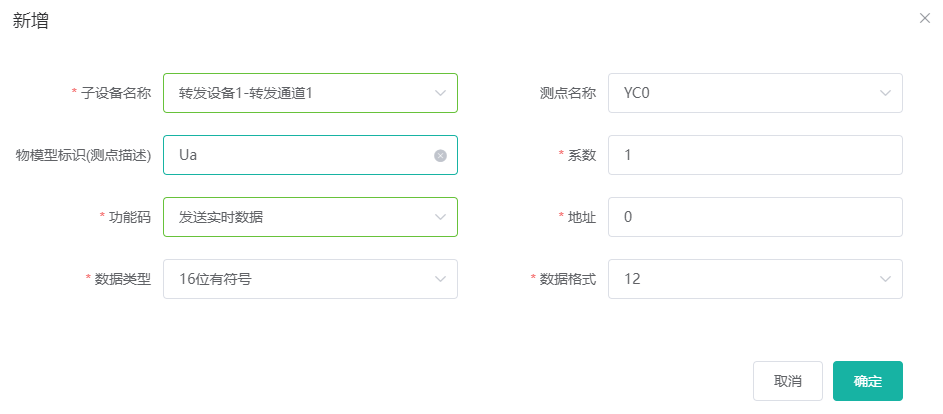The image size is (943, 414).
Task: Click into the 地址 input field
Action: [x=755, y=217]
